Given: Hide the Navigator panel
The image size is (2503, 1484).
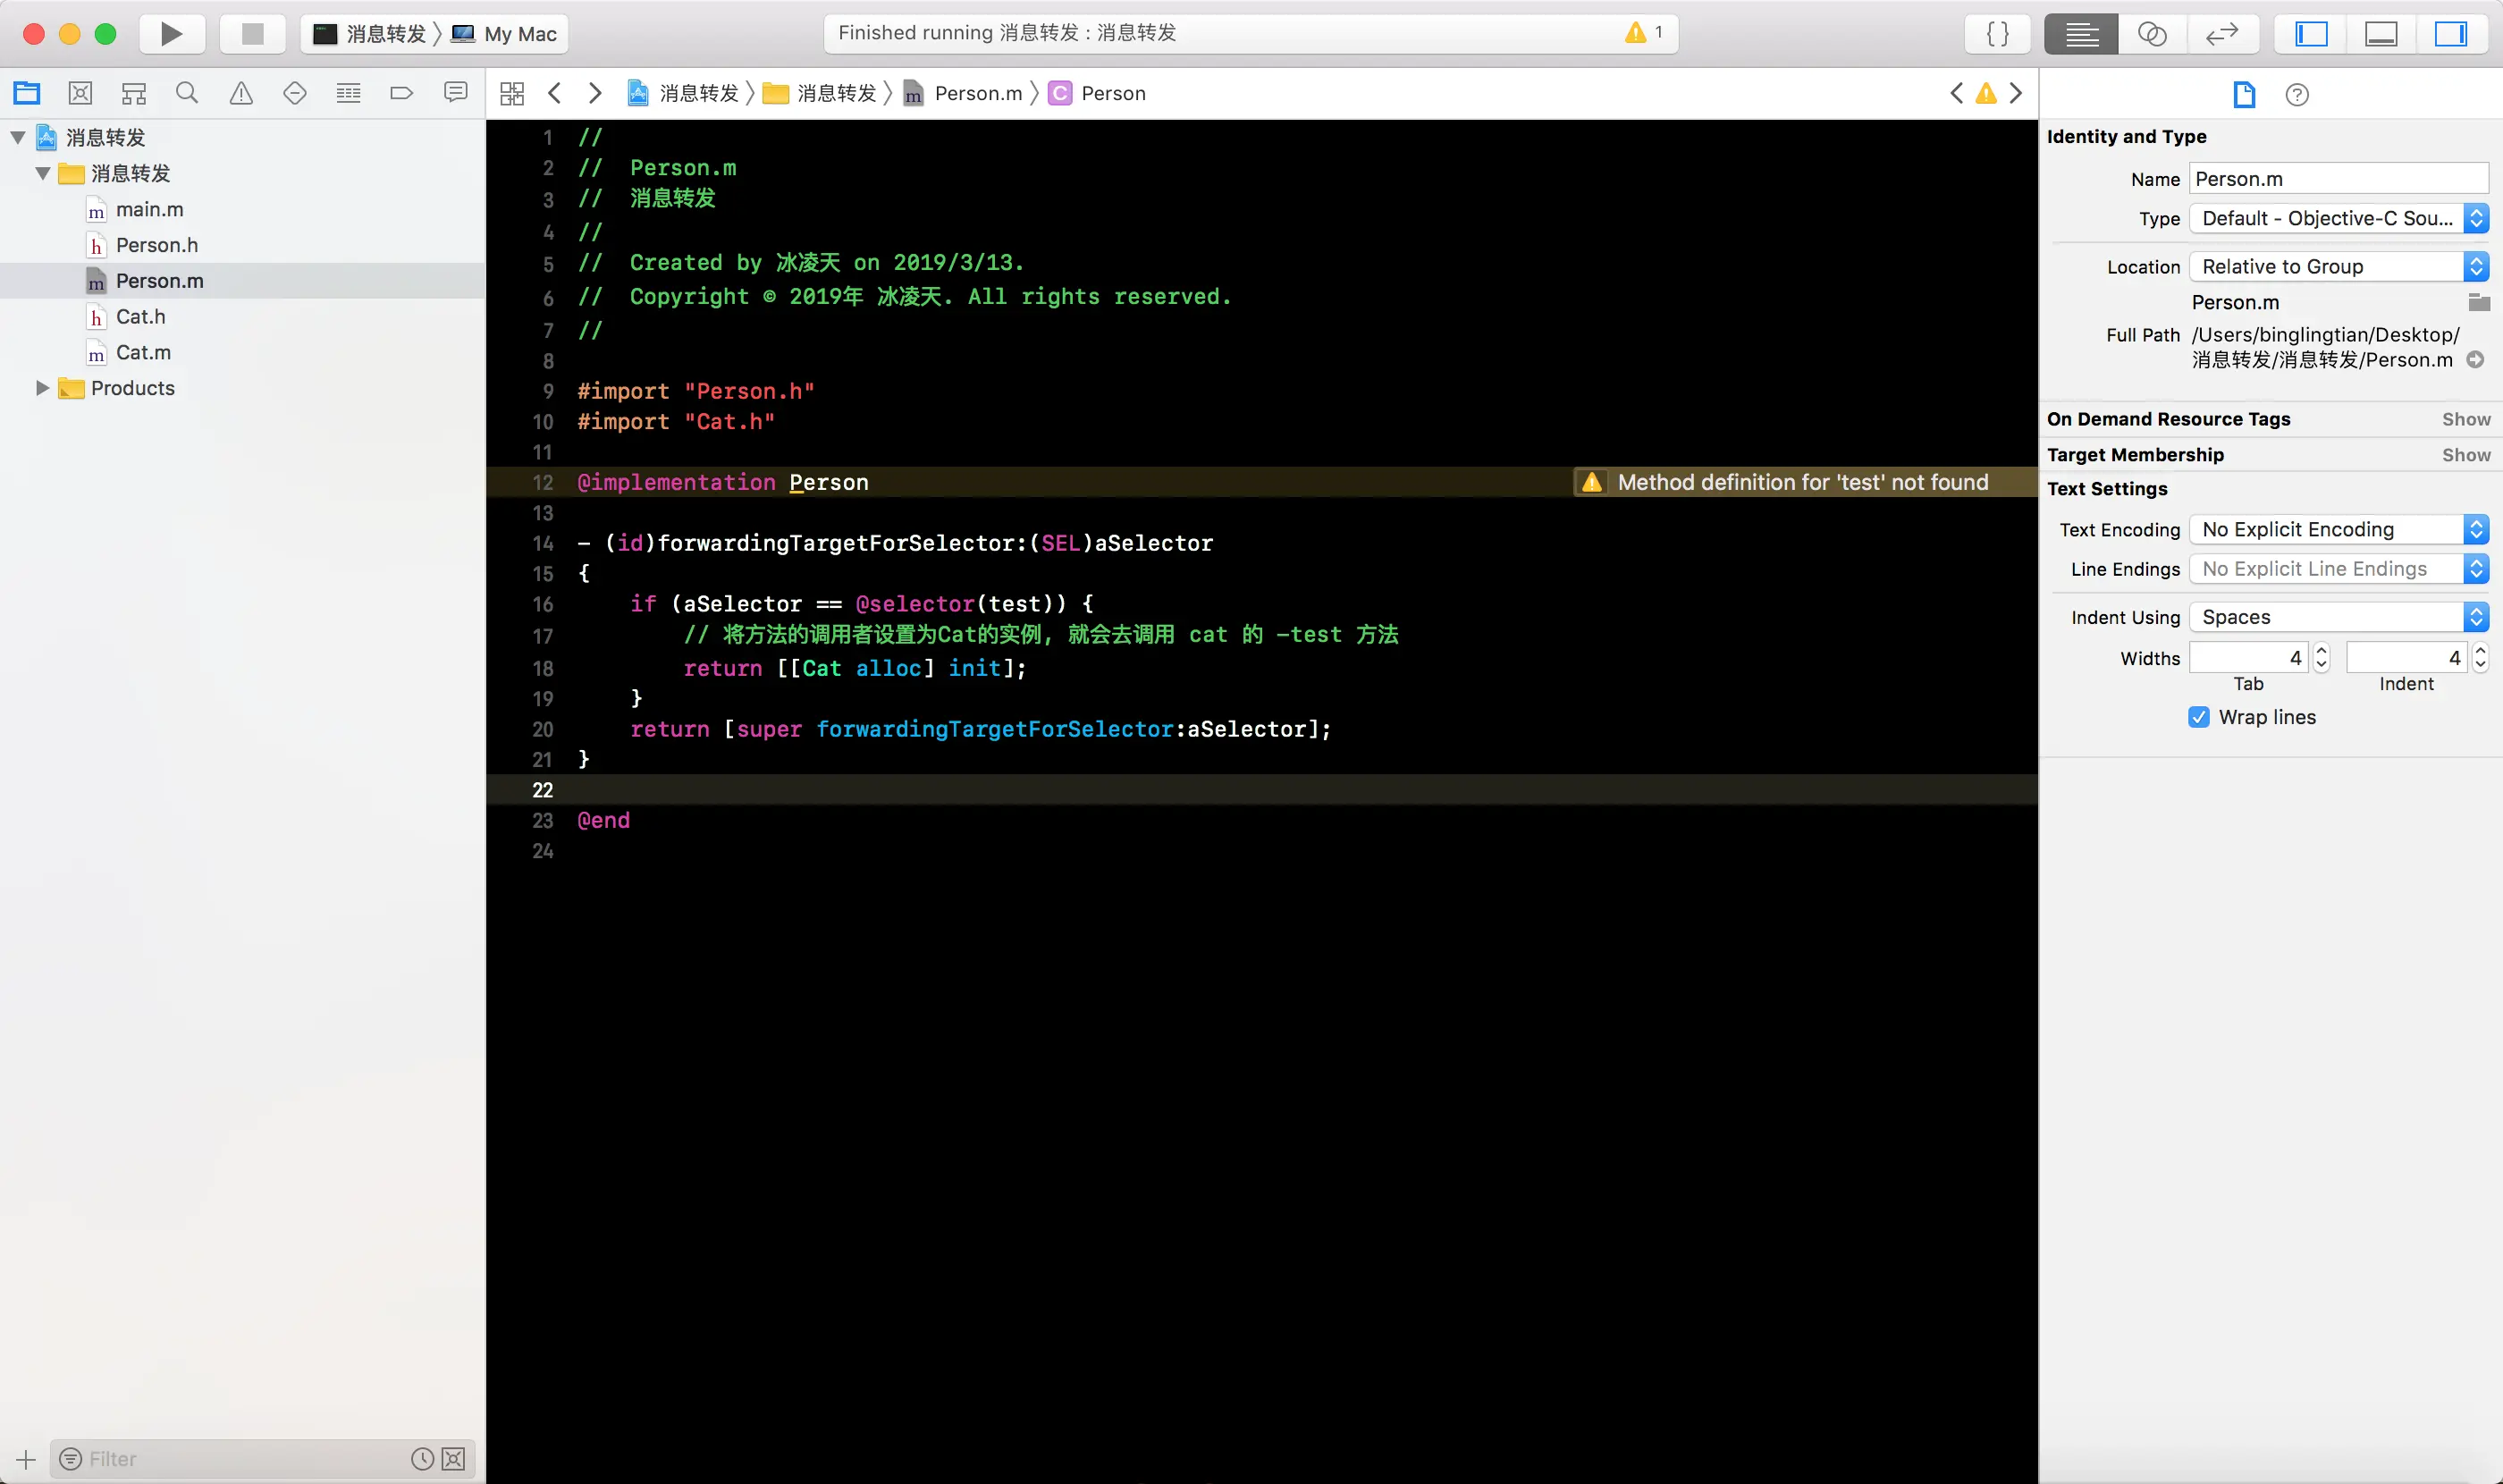Looking at the screenshot, I should 2311,34.
